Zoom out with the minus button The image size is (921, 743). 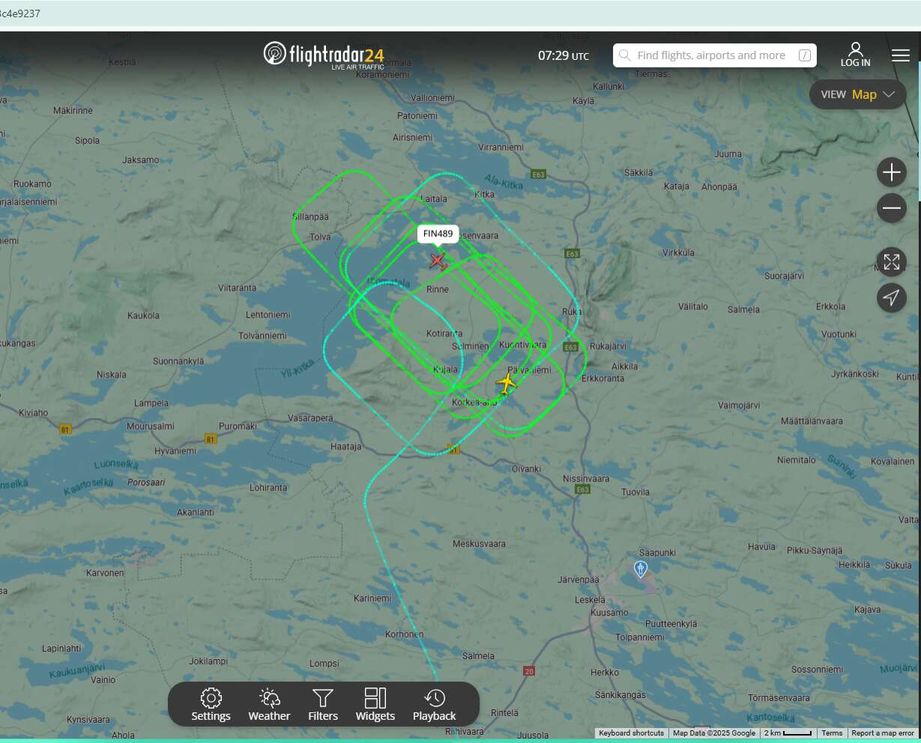[891, 208]
